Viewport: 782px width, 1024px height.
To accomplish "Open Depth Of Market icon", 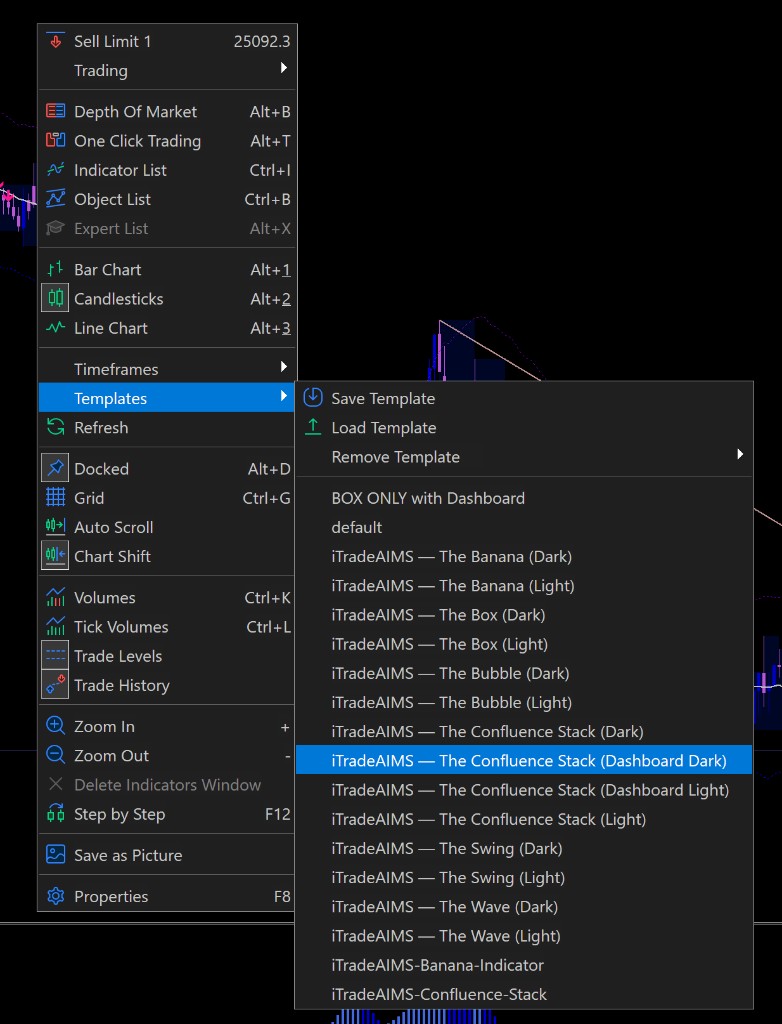I will [x=56, y=111].
